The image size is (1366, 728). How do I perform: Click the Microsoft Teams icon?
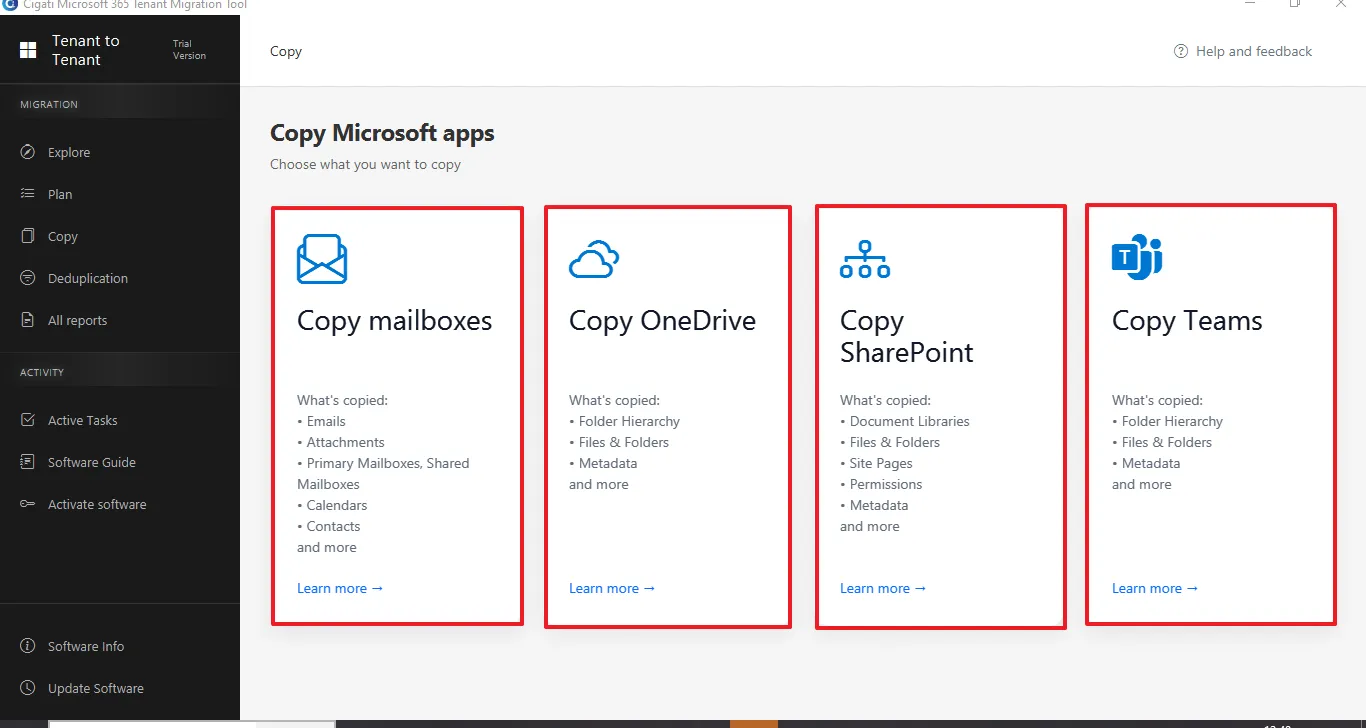click(1137, 259)
